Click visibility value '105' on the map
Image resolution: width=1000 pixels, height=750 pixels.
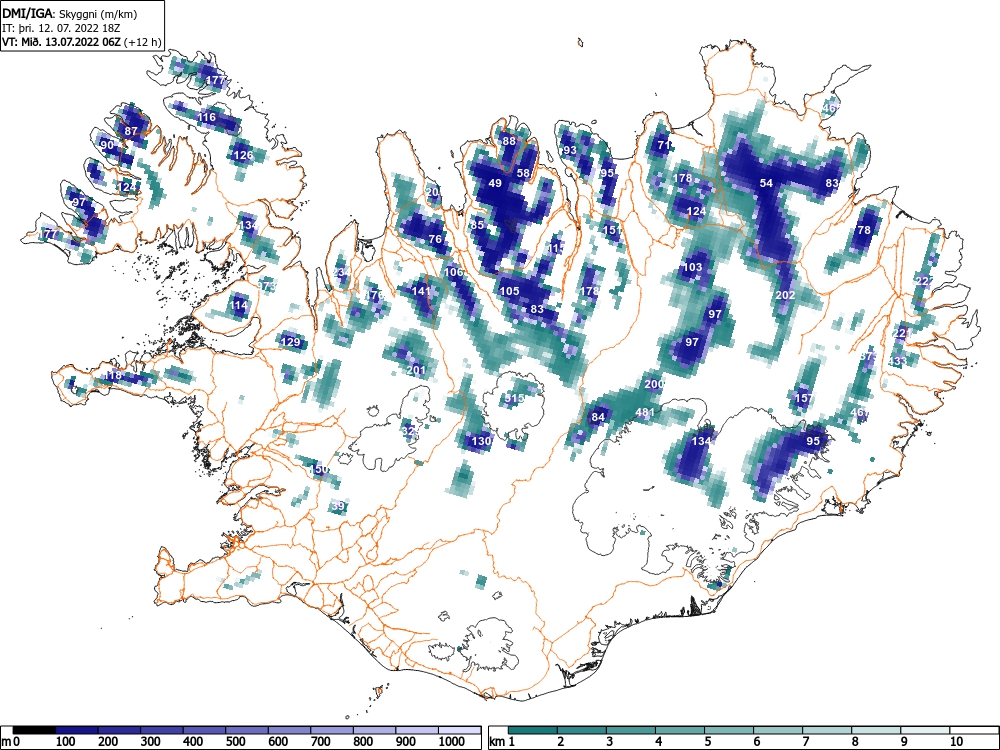[509, 291]
